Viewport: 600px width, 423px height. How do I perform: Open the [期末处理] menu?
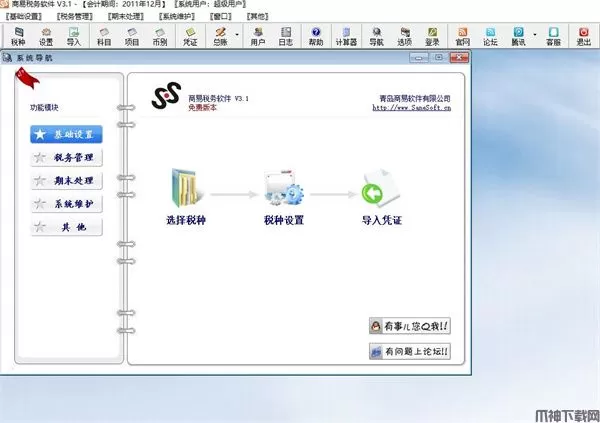[x=126, y=16]
